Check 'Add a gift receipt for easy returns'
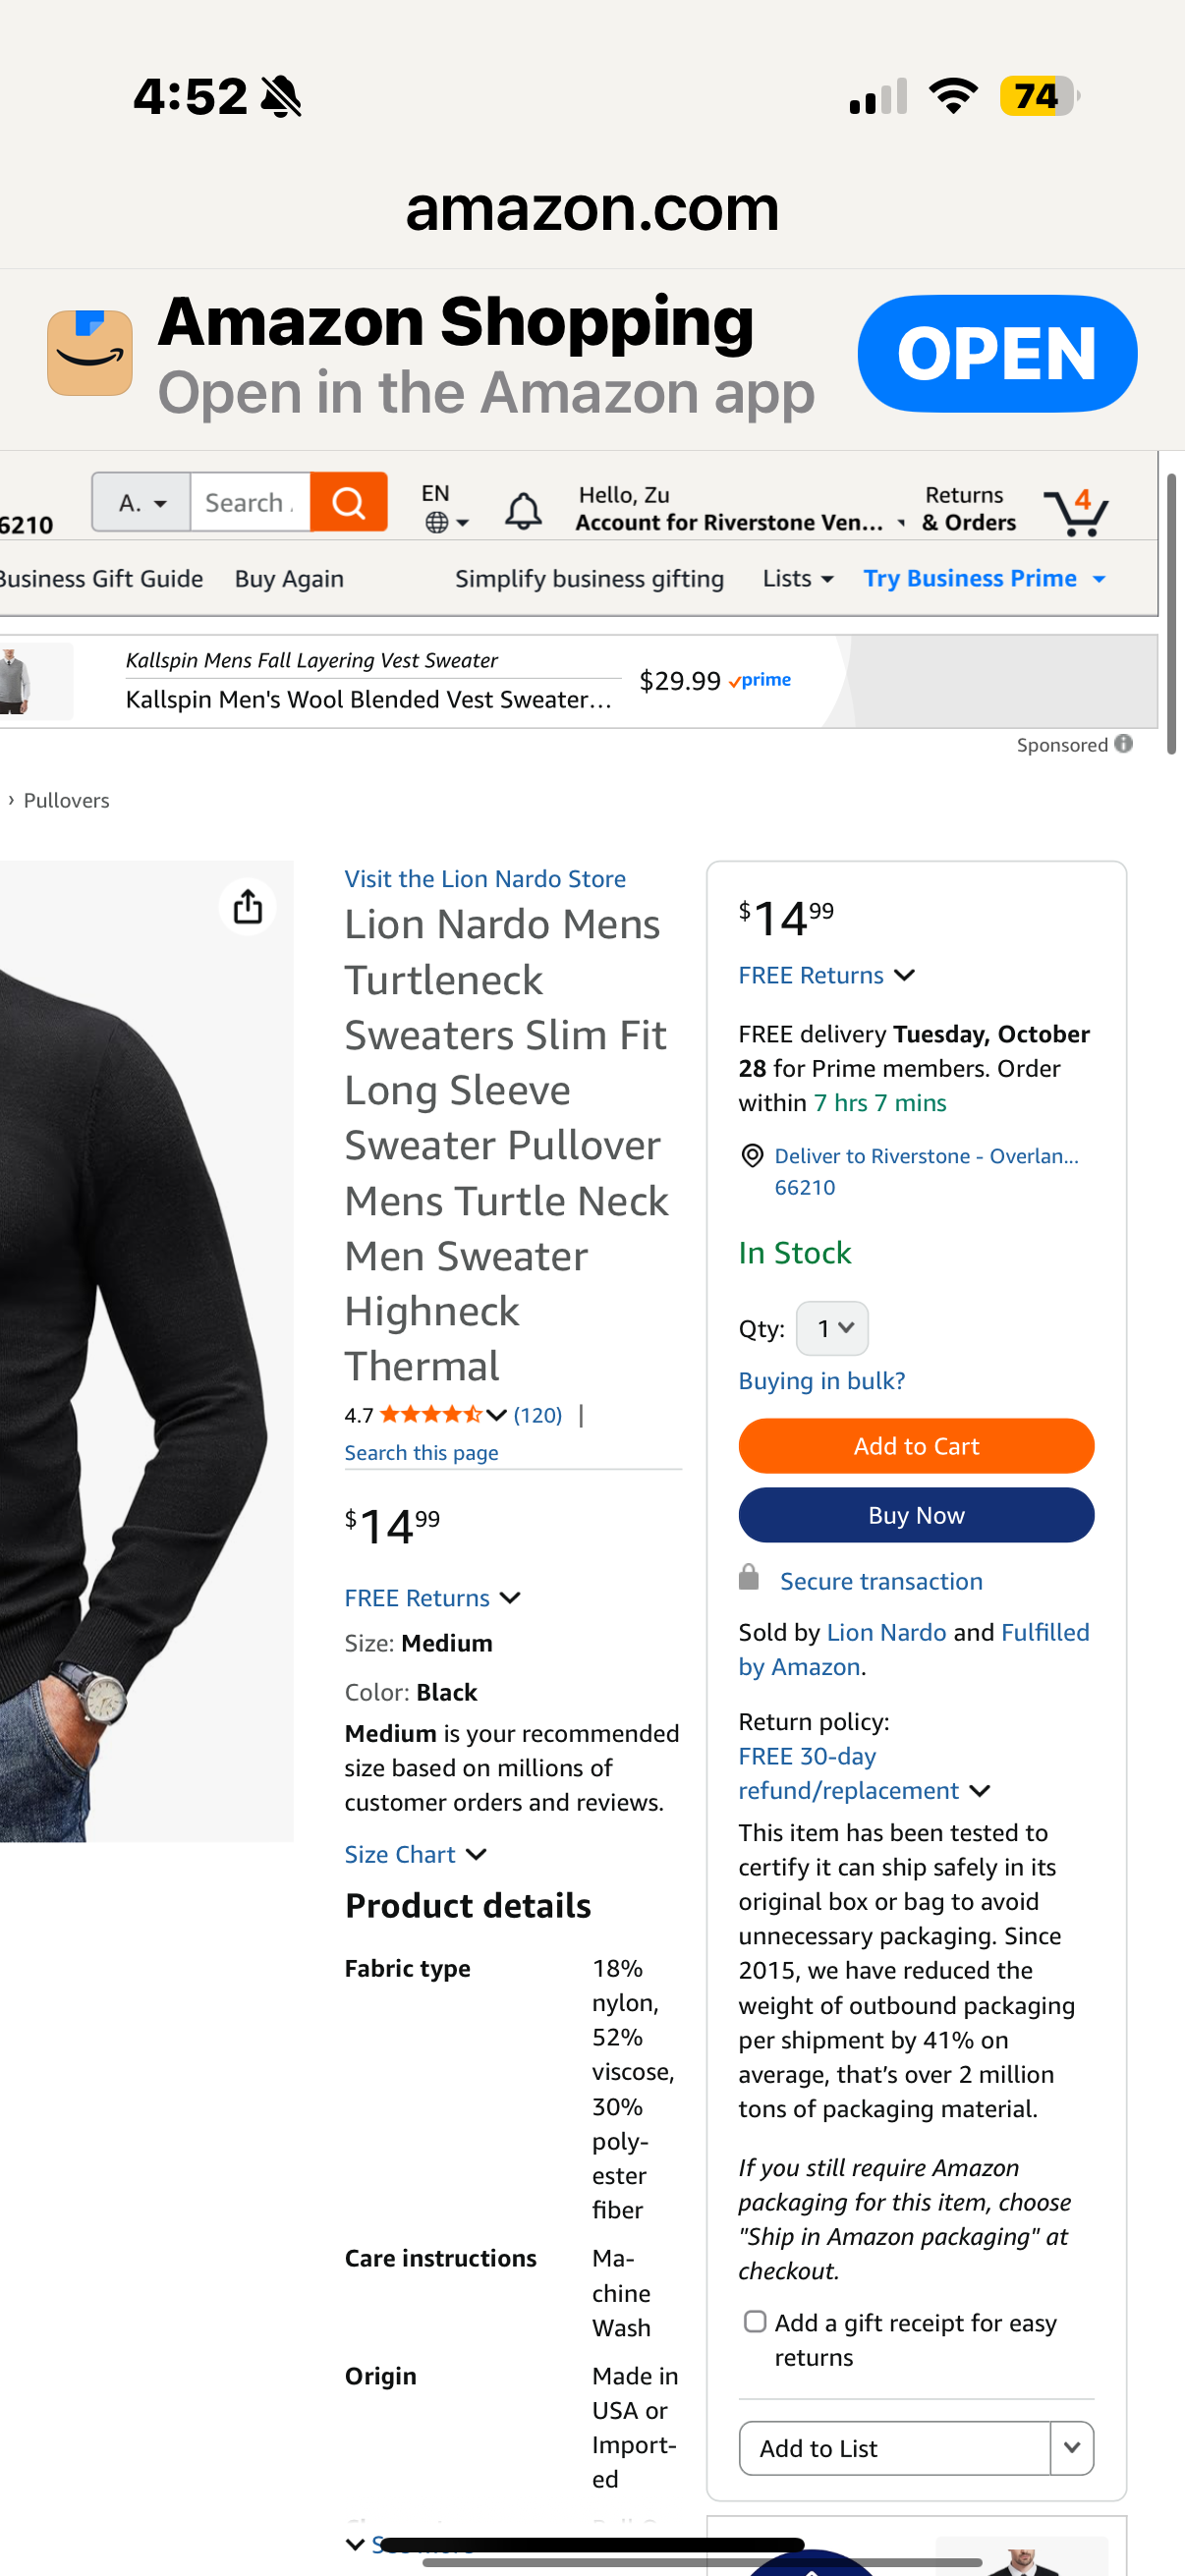1185x2576 pixels. 755,2322
